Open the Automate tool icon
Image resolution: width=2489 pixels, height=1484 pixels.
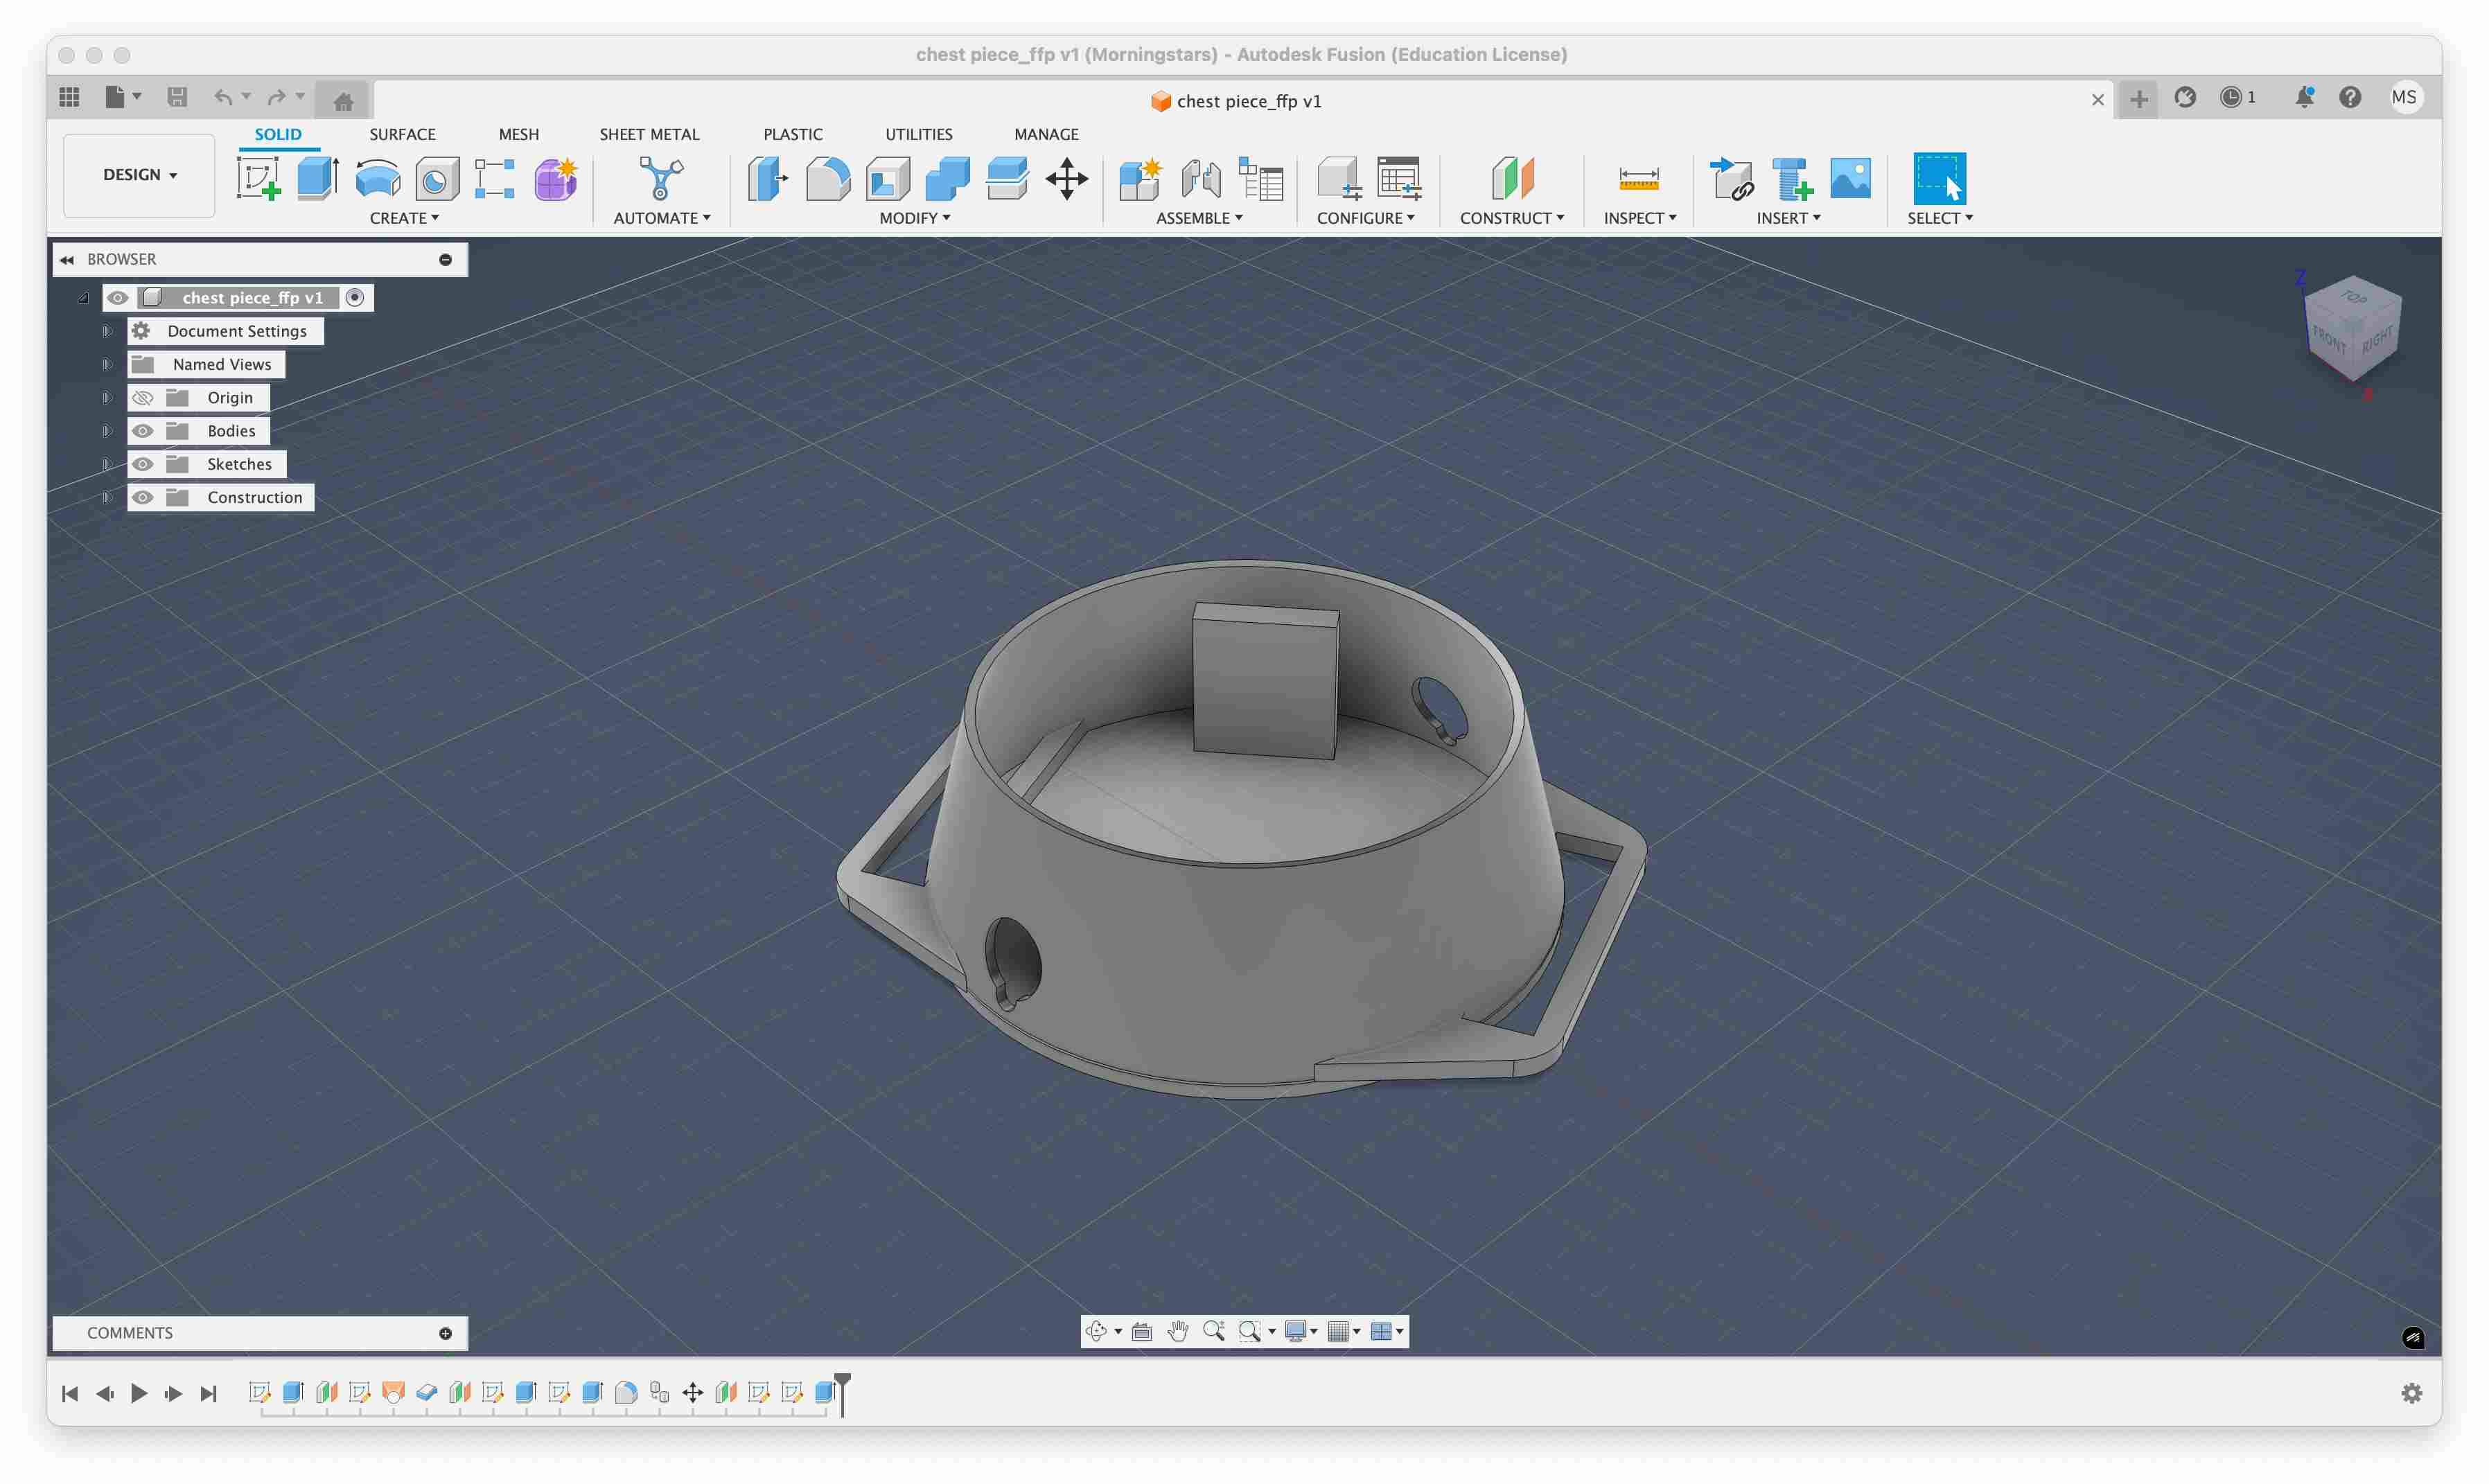(x=661, y=179)
